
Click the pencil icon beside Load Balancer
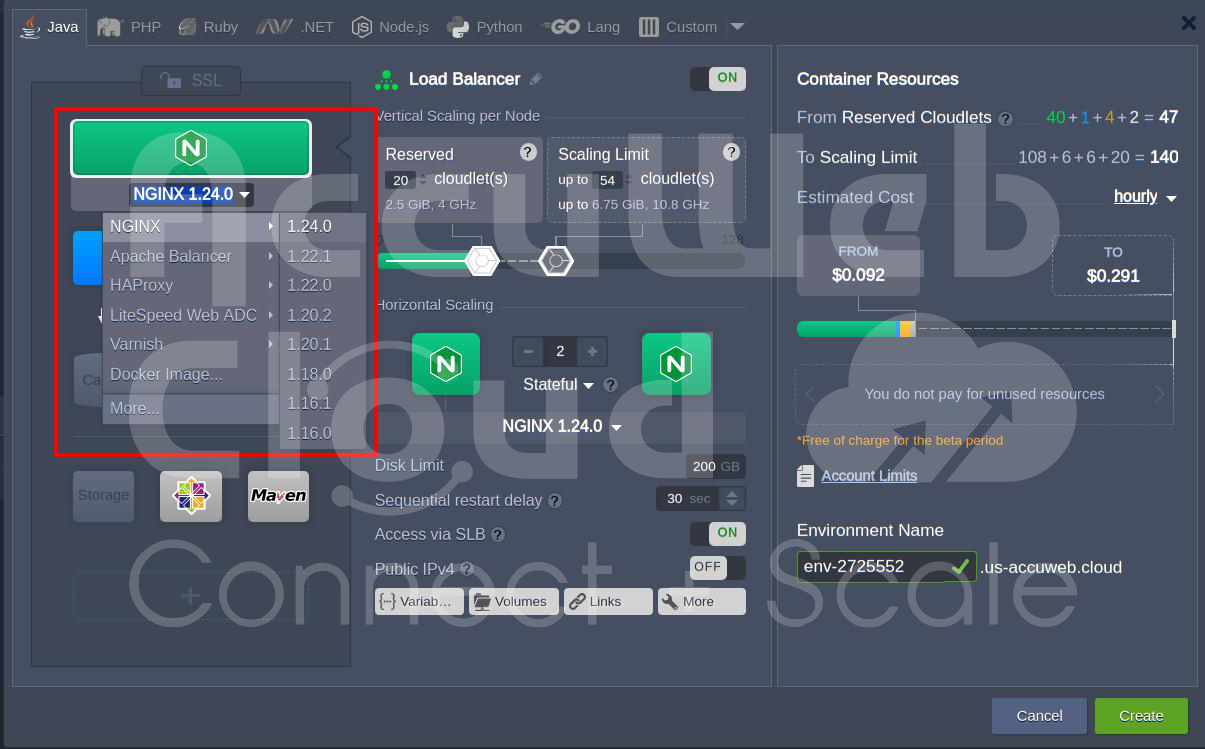pos(536,79)
